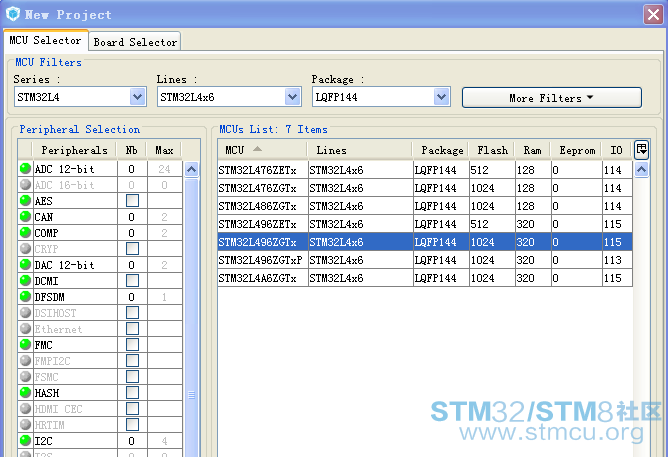Select the STM32L476ZGTx row
The width and height of the screenshot is (668, 457).
425,188
